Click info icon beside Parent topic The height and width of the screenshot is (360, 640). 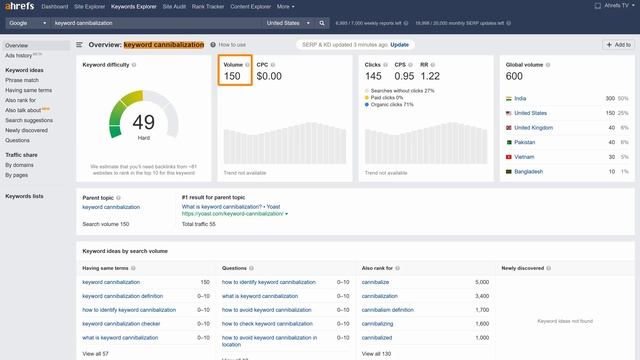tap(118, 198)
